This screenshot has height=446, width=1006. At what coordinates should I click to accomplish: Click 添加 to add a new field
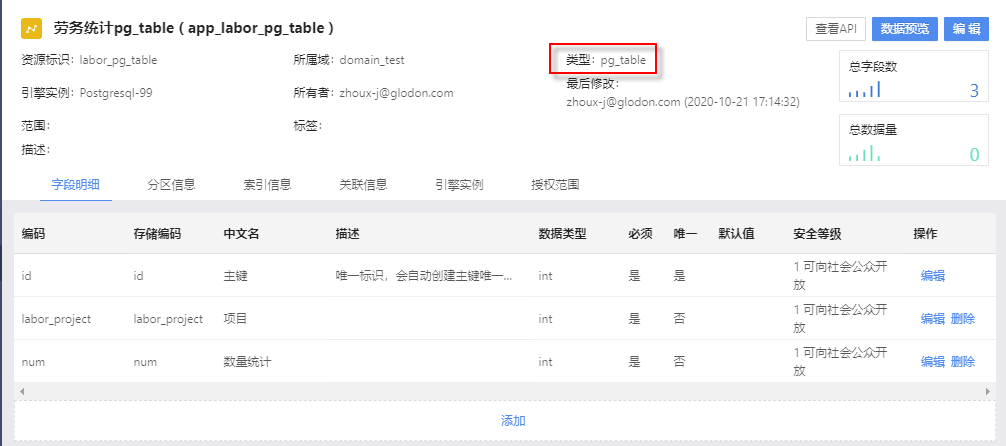tap(513, 421)
